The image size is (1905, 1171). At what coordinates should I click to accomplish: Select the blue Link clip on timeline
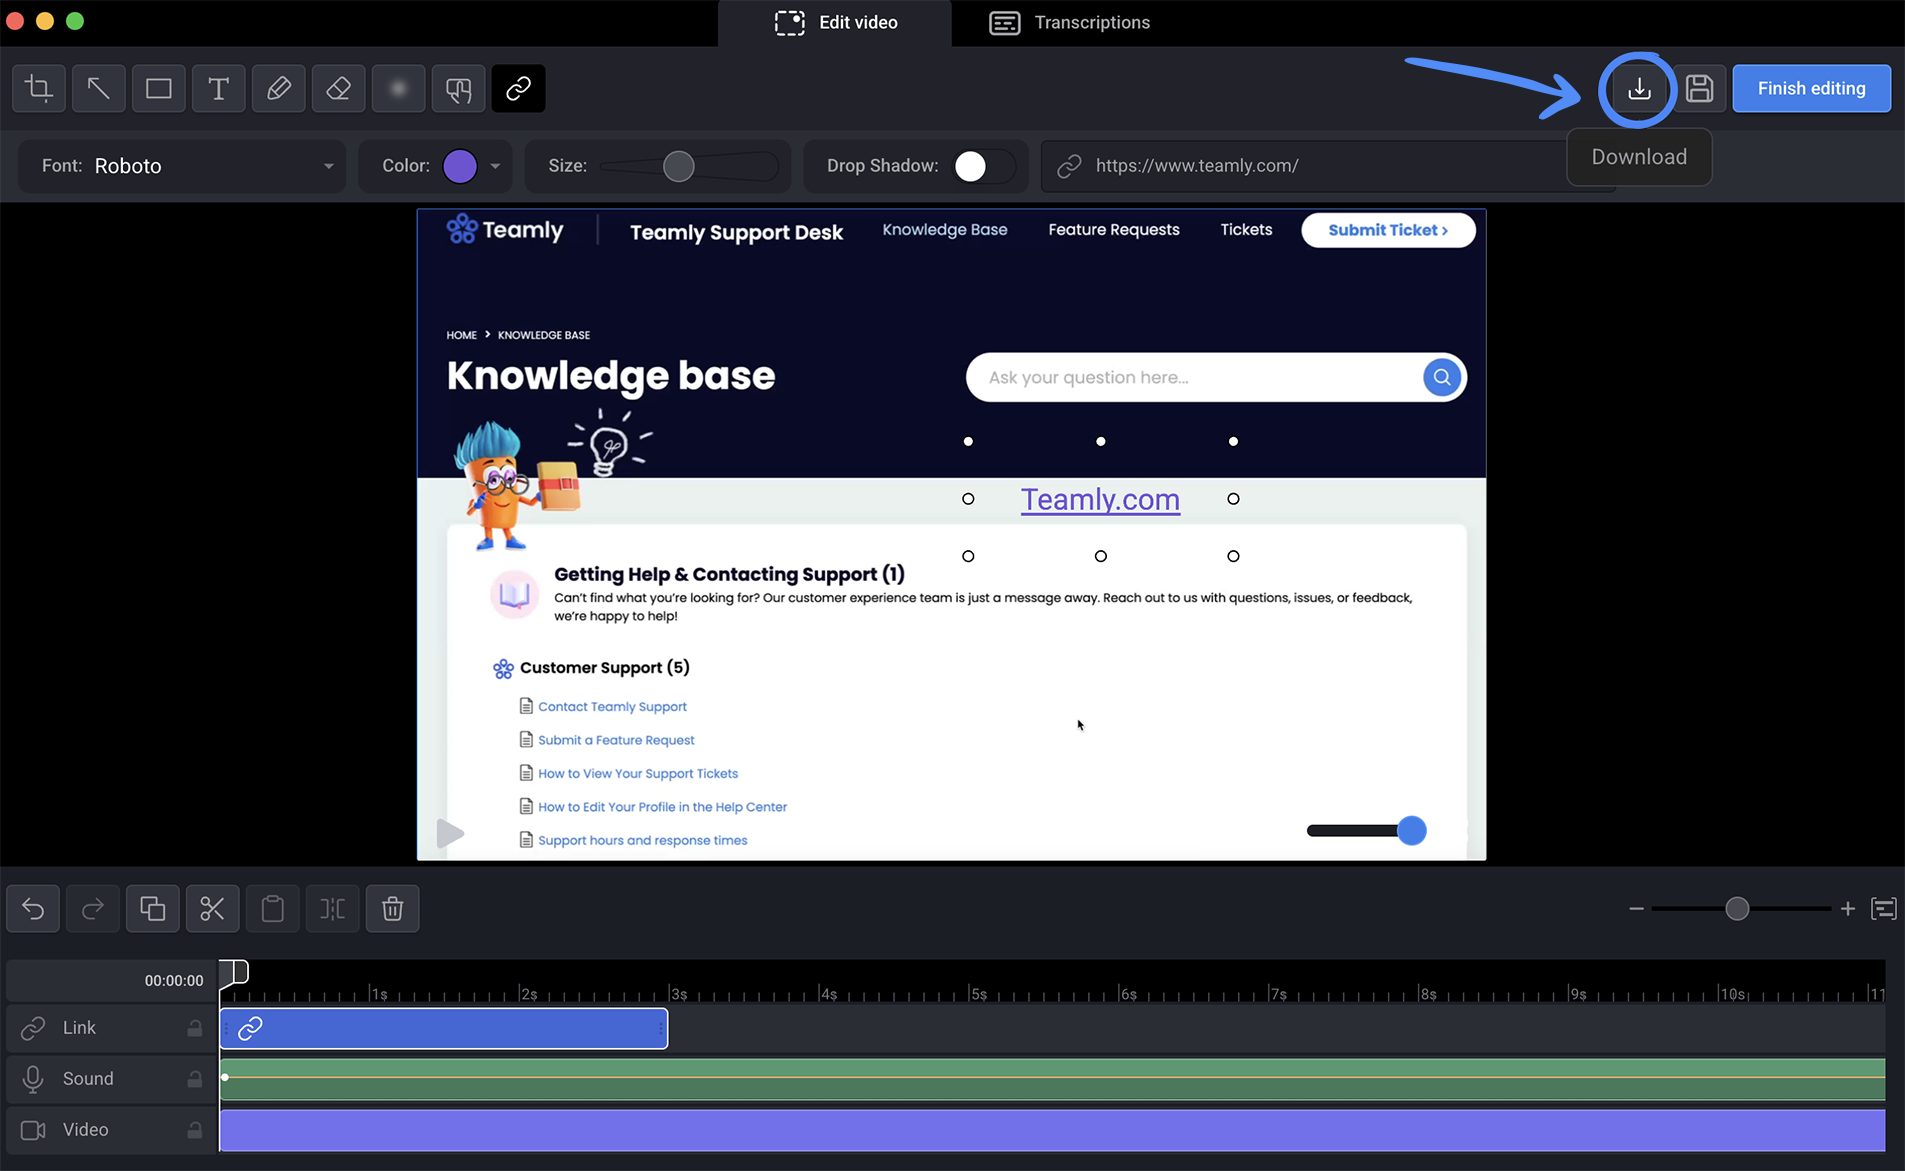coord(444,1028)
